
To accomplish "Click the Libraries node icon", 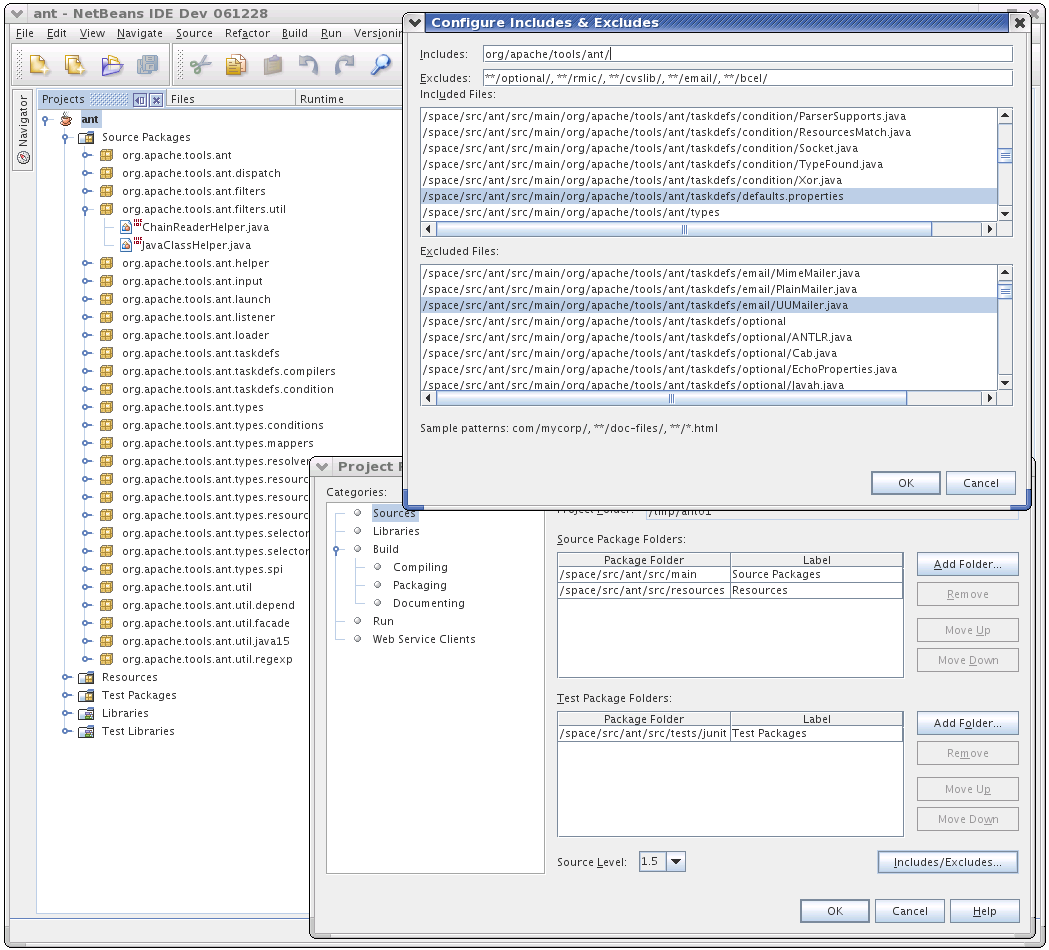I will pos(86,713).
